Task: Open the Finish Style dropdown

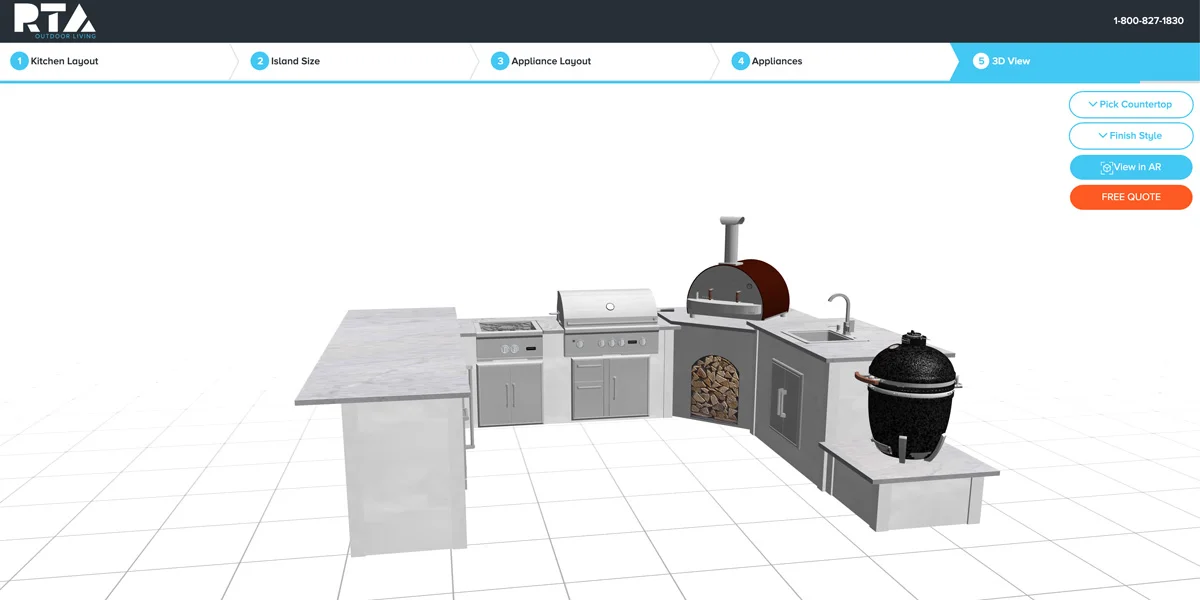Action: point(1131,135)
